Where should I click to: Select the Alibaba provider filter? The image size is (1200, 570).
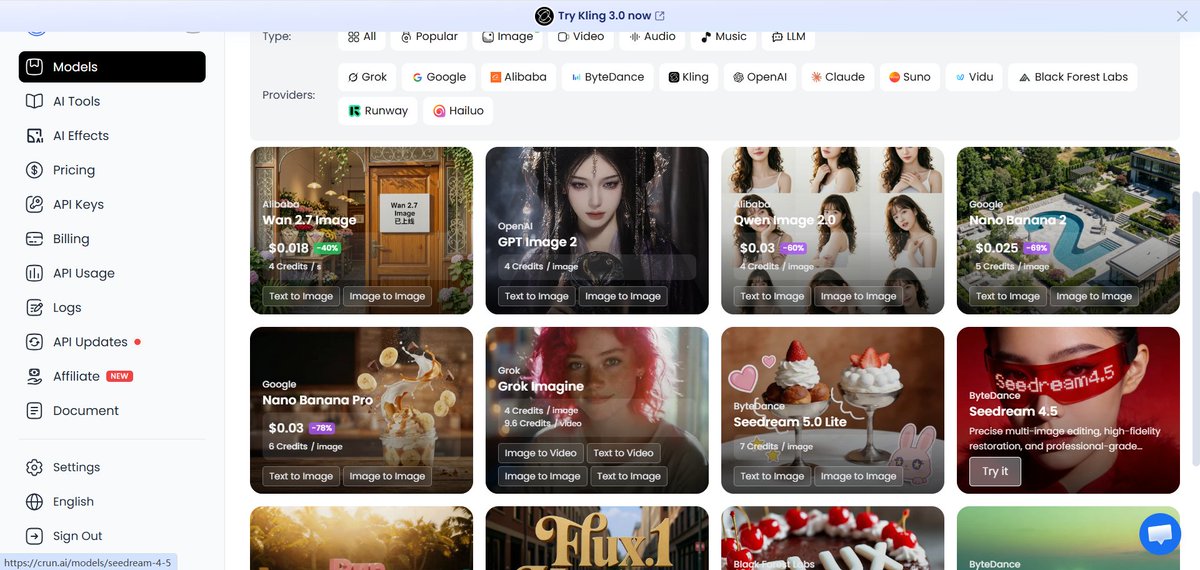pos(518,77)
